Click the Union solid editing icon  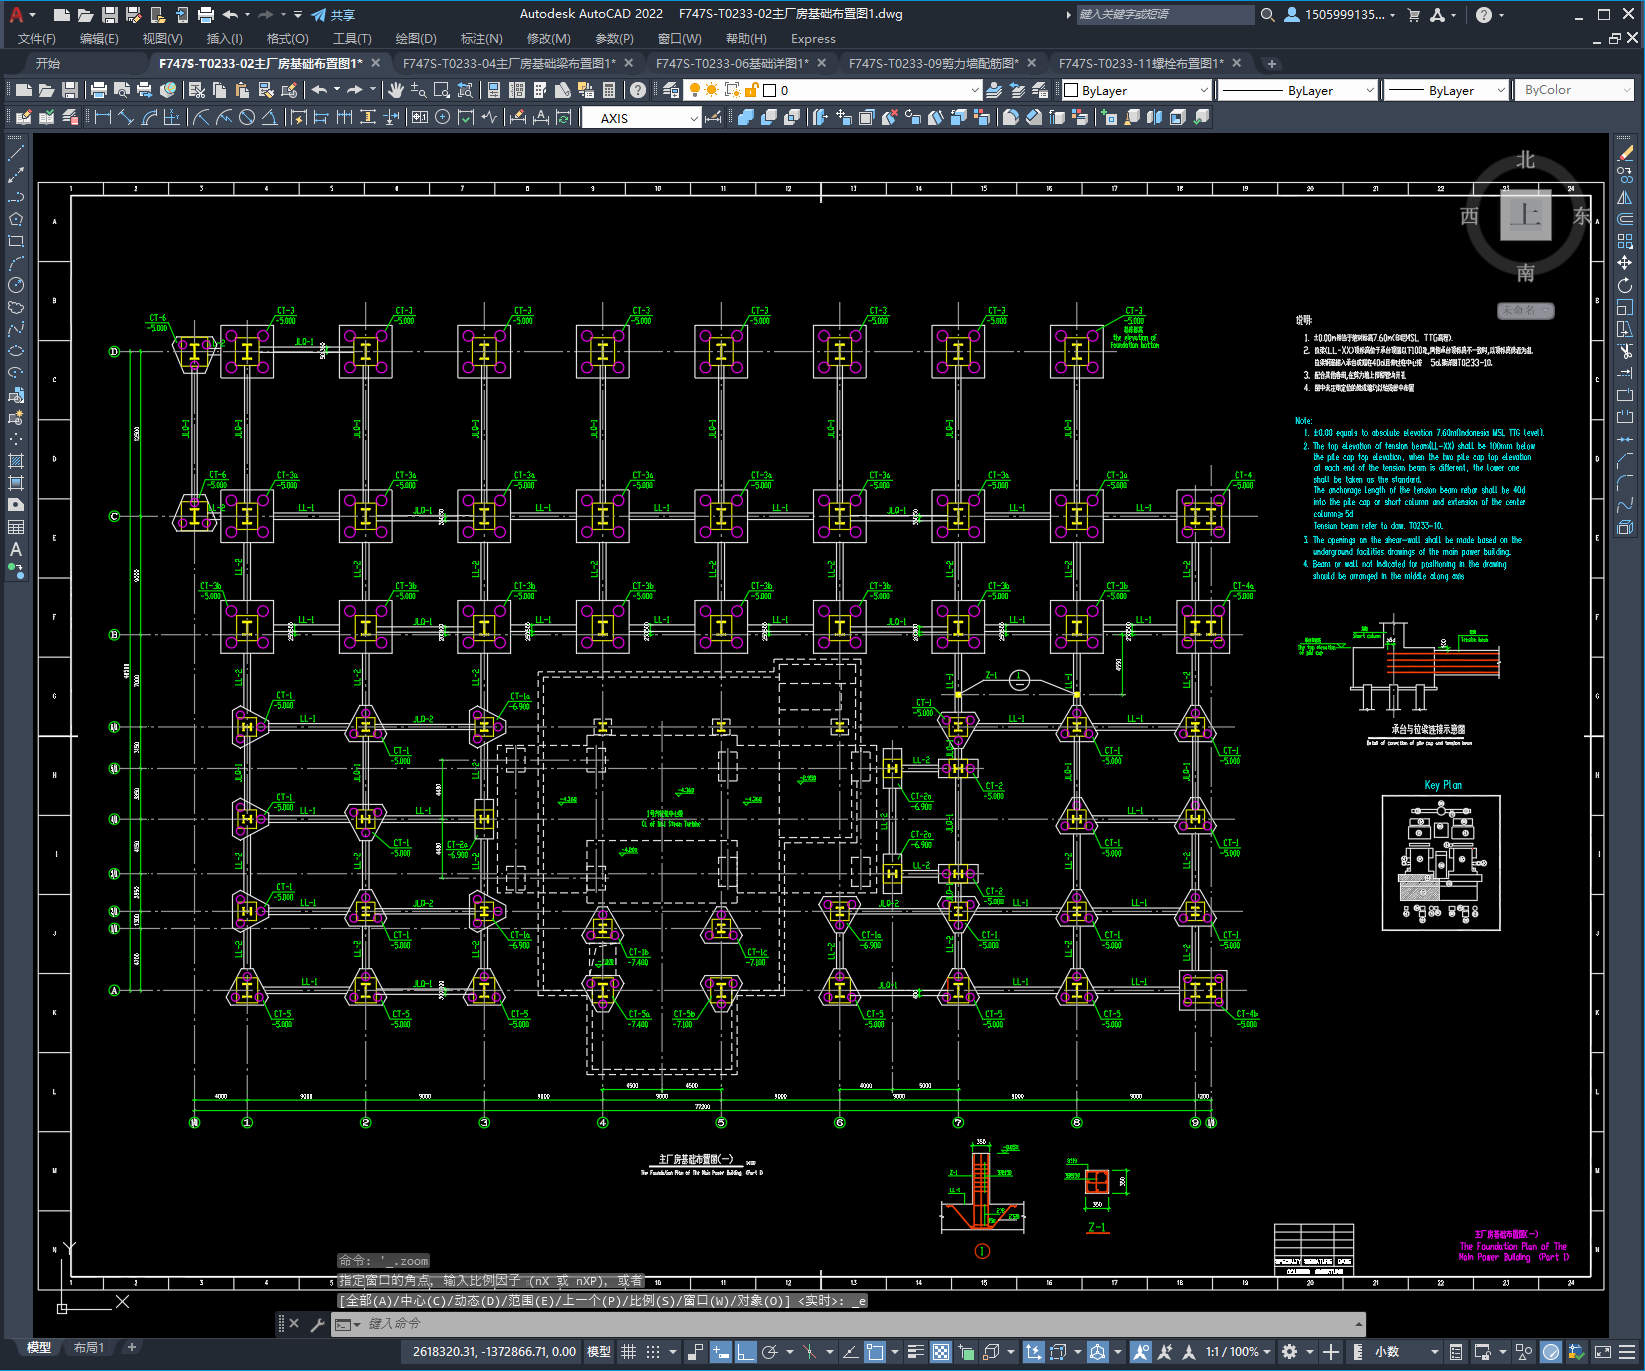pyautogui.click(x=746, y=117)
